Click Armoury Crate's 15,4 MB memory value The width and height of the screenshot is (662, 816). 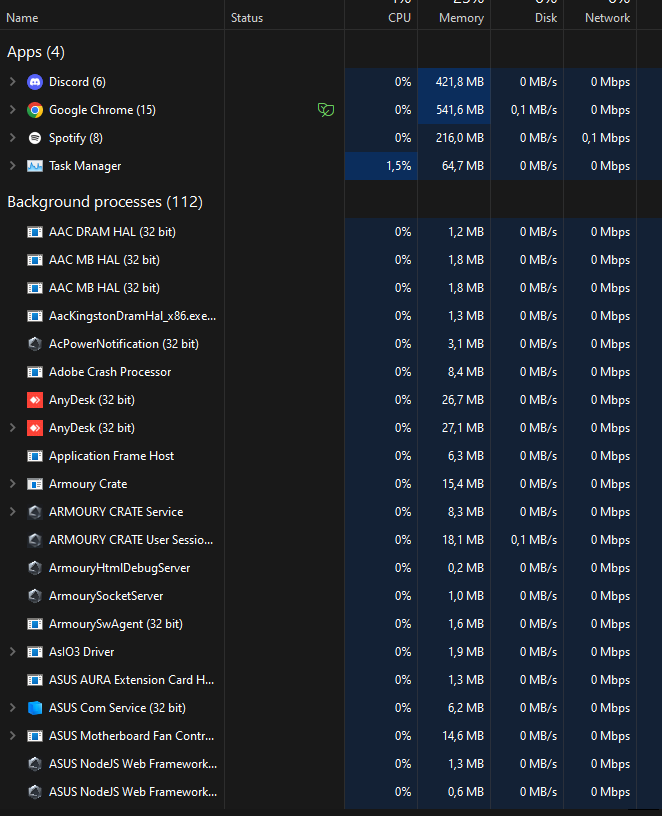tap(463, 484)
